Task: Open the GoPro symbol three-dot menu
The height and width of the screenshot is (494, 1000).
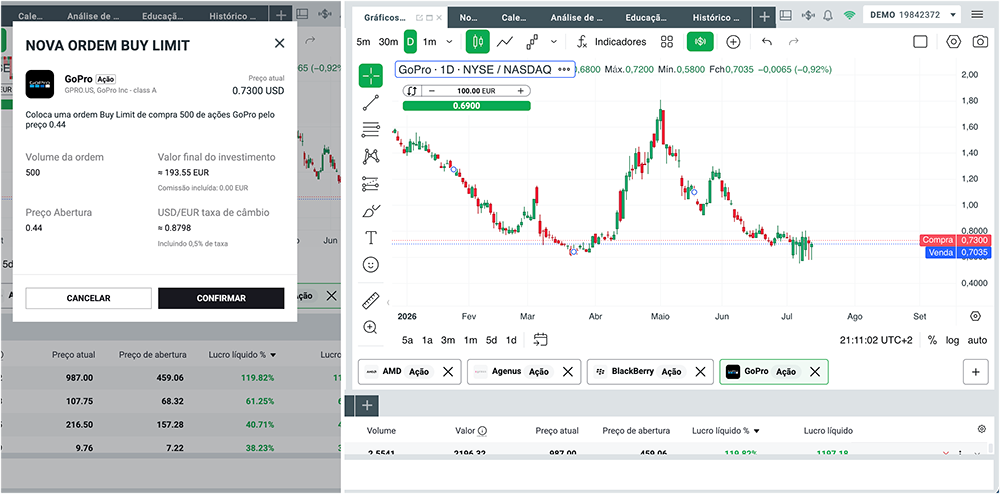Action: click(564, 69)
